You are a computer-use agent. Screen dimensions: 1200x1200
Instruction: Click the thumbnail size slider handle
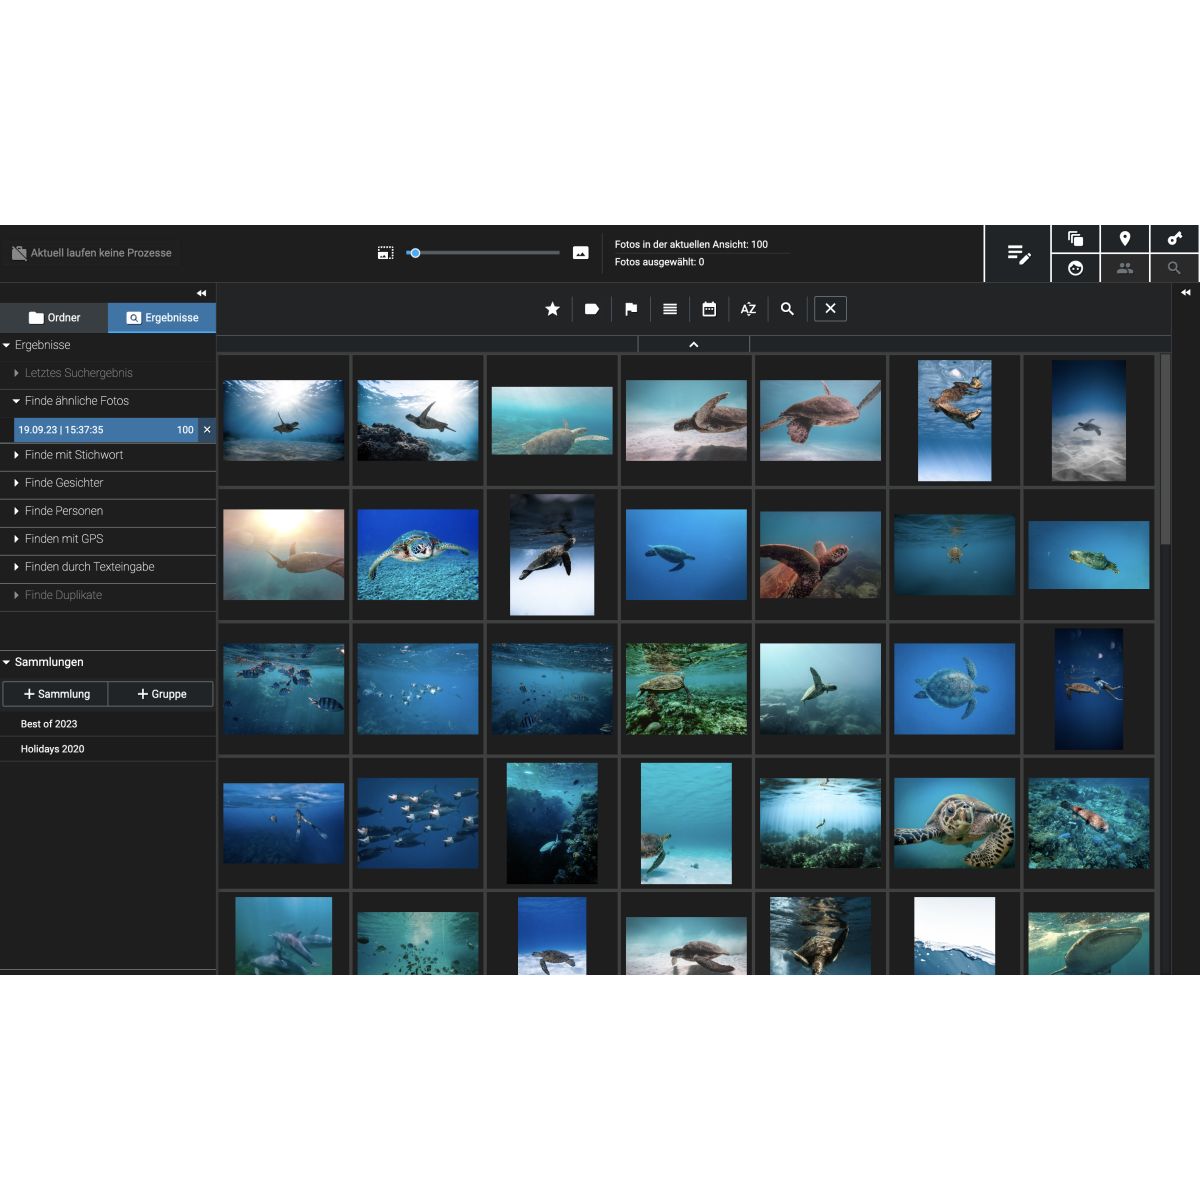click(x=415, y=253)
